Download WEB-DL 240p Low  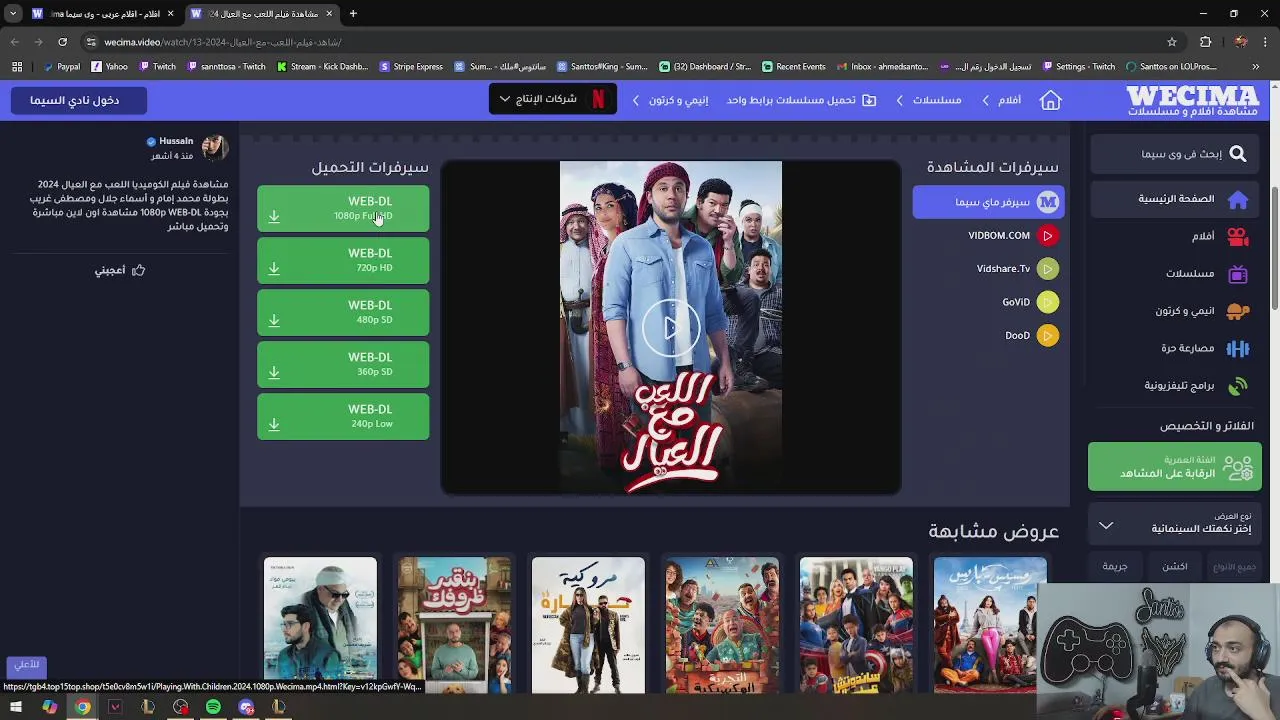tap(343, 416)
